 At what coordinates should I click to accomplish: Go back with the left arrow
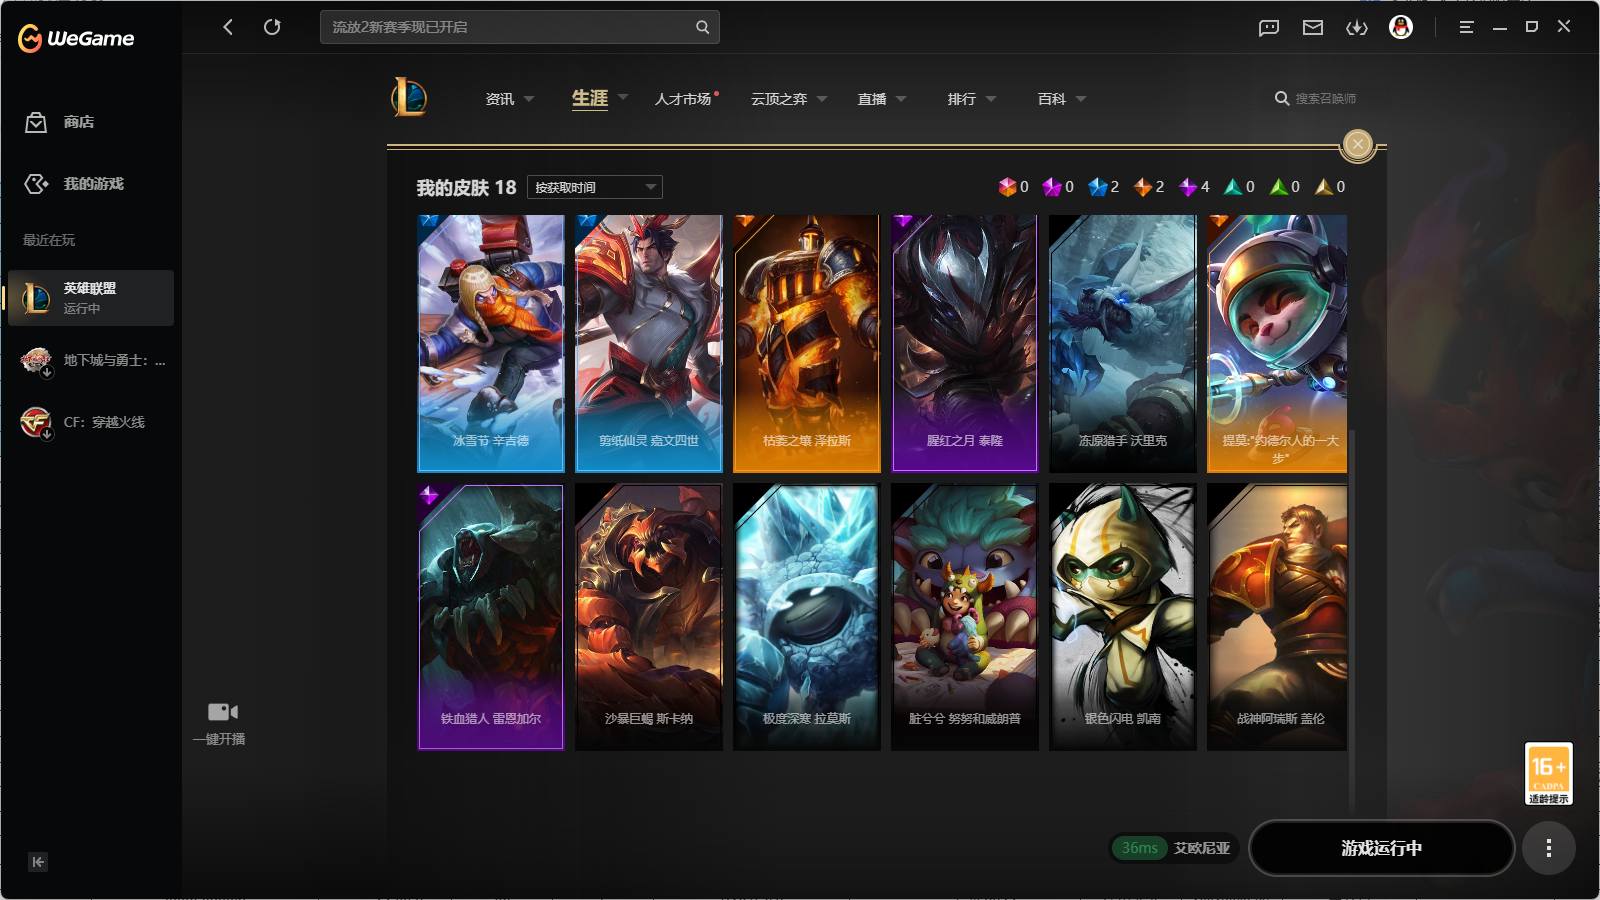point(228,27)
